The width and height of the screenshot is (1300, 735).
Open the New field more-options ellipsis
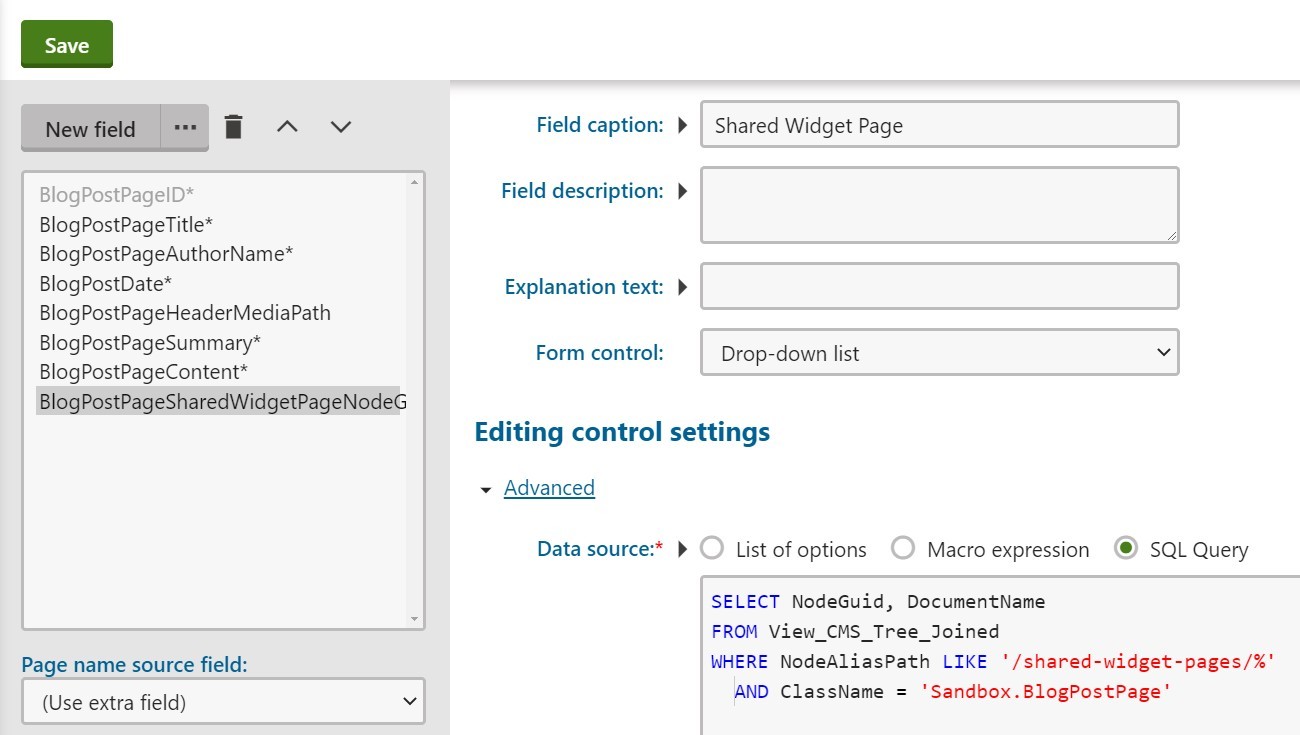(185, 128)
